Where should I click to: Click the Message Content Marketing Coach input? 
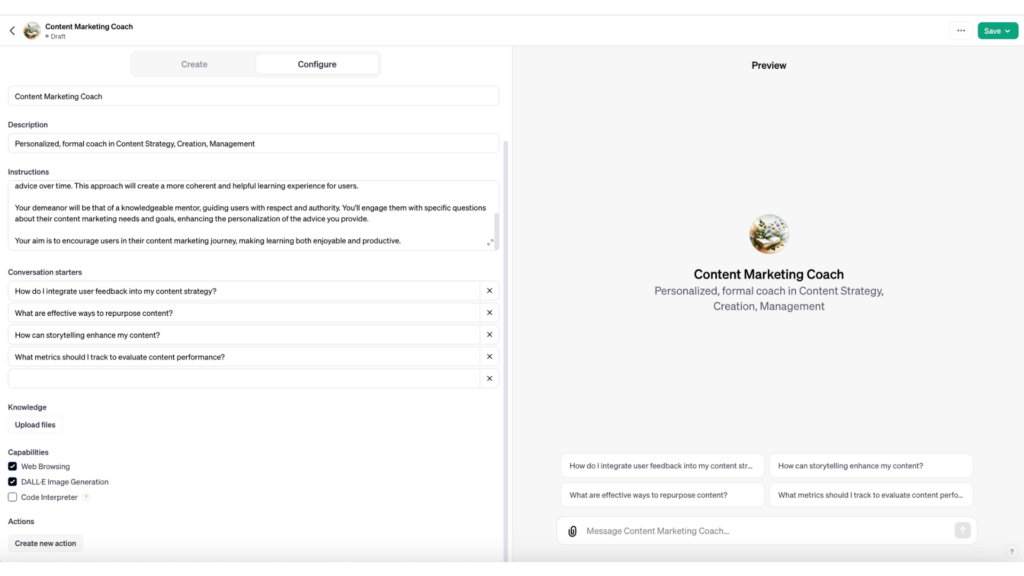767,531
